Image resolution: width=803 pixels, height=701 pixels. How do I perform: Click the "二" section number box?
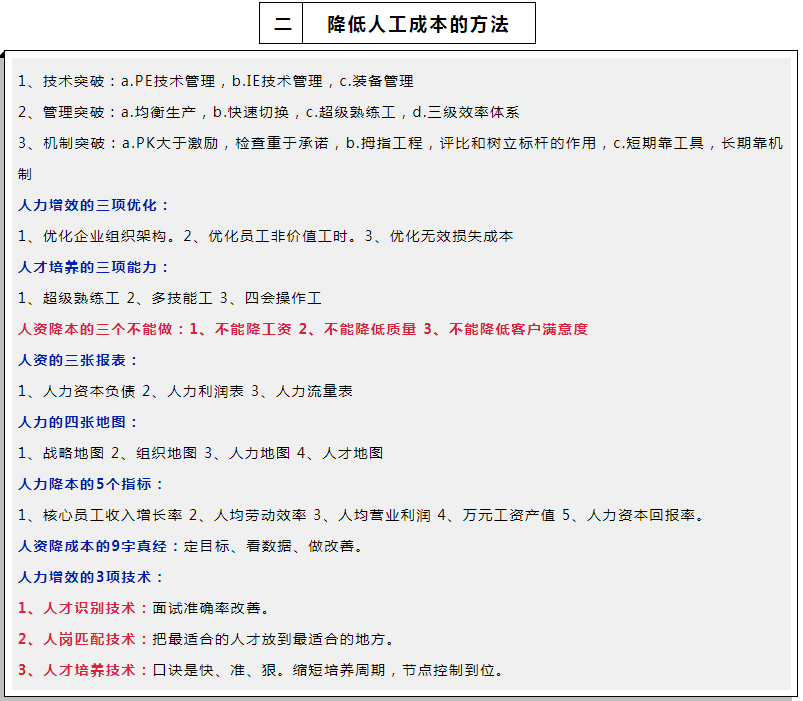(281, 24)
